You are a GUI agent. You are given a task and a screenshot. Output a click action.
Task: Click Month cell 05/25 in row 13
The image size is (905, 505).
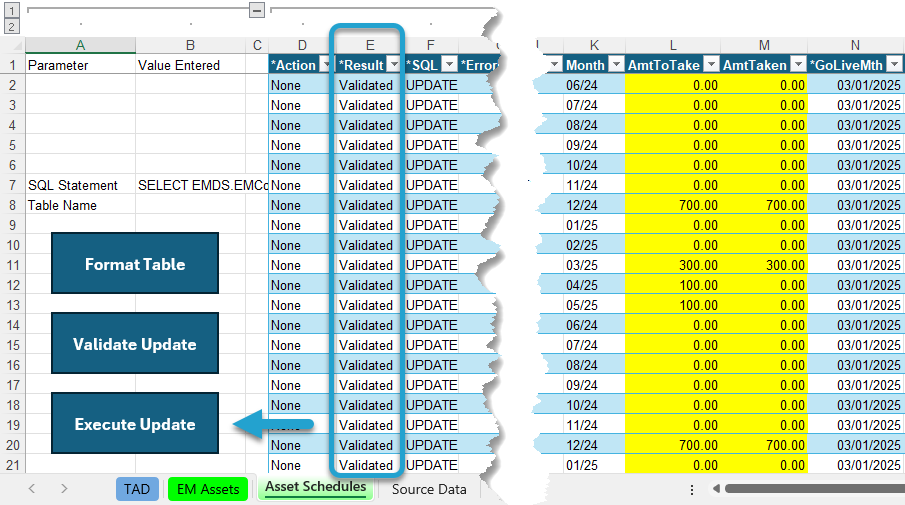click(594, 305)
